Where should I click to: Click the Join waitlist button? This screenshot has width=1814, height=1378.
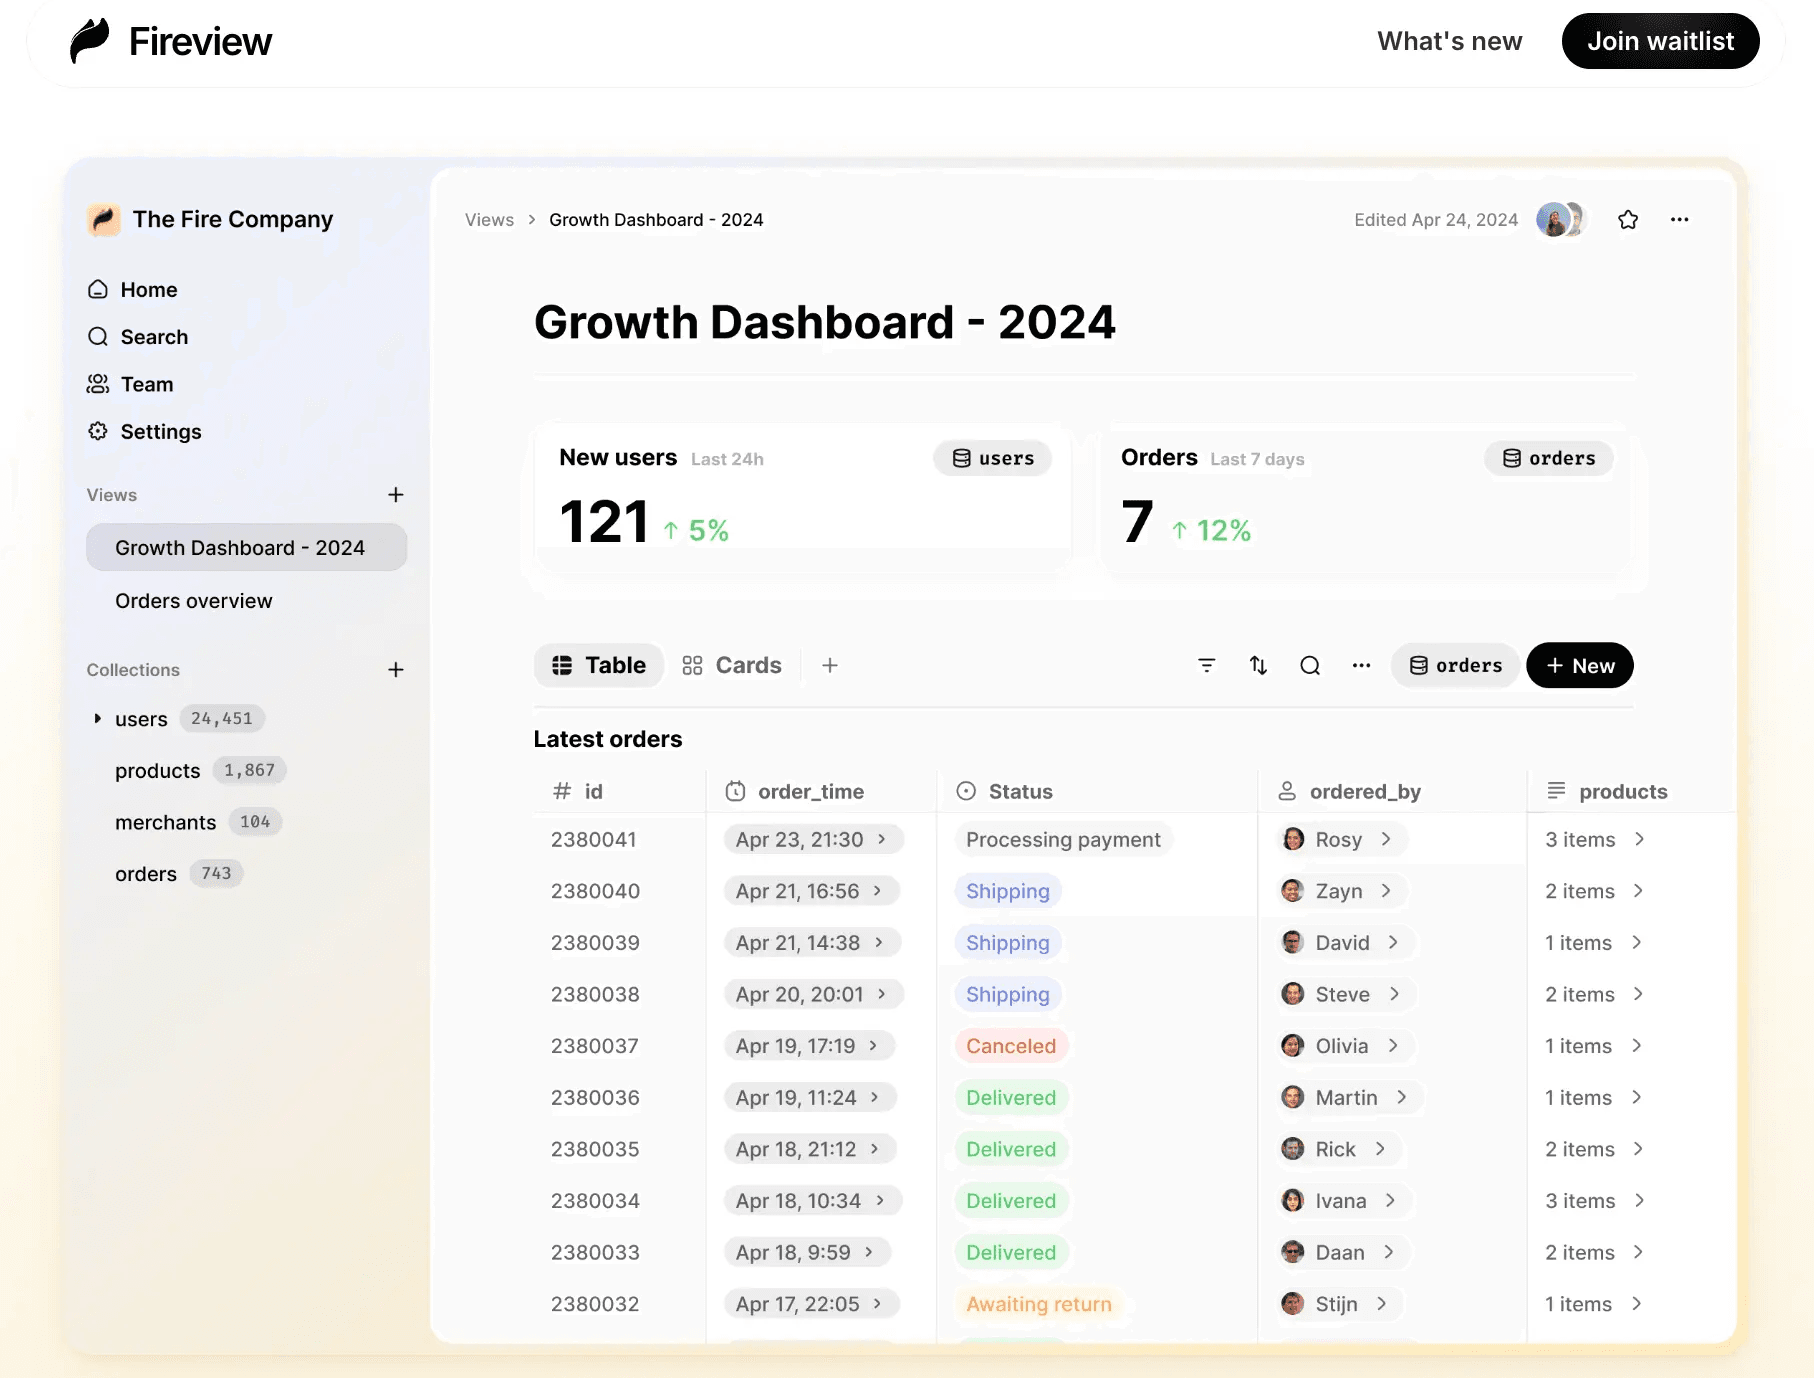(1659, 41)
